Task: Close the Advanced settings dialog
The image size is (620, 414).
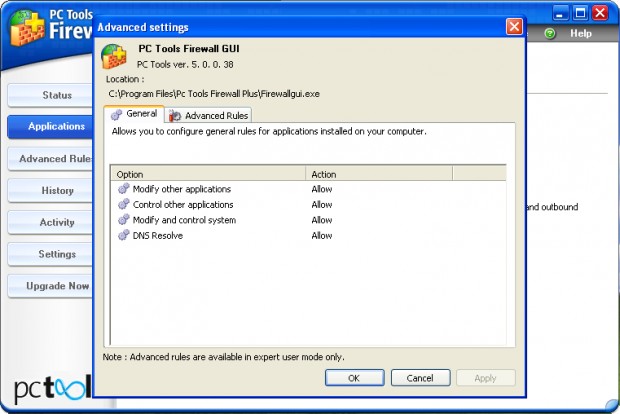Action: pyautogui.click(x=514, y=27)
